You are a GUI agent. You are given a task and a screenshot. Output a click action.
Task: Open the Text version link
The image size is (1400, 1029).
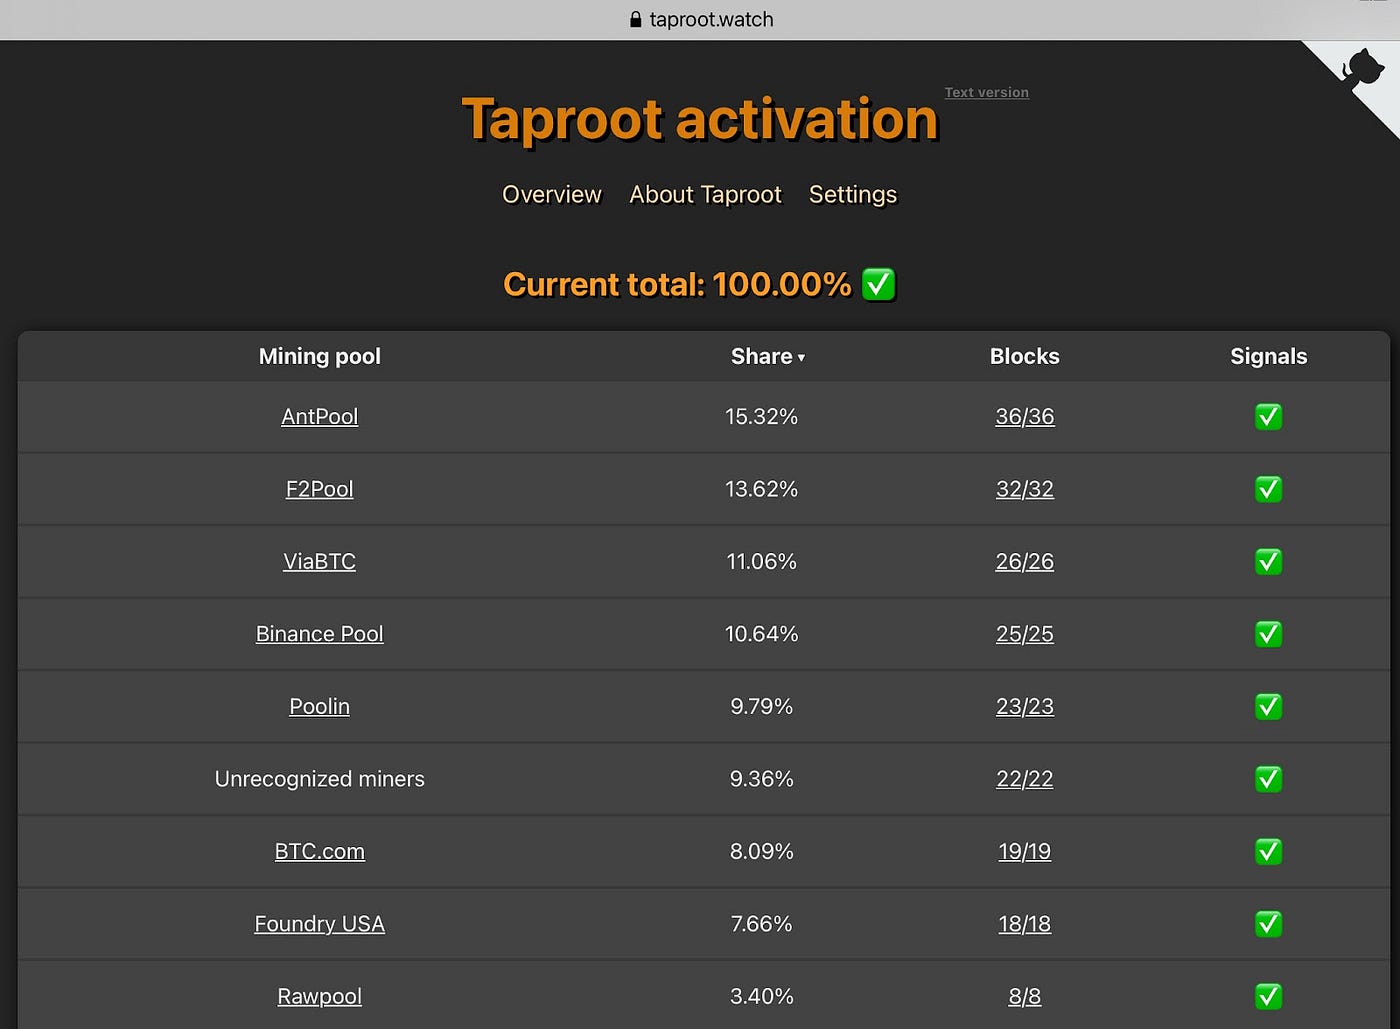coord(986,92)
